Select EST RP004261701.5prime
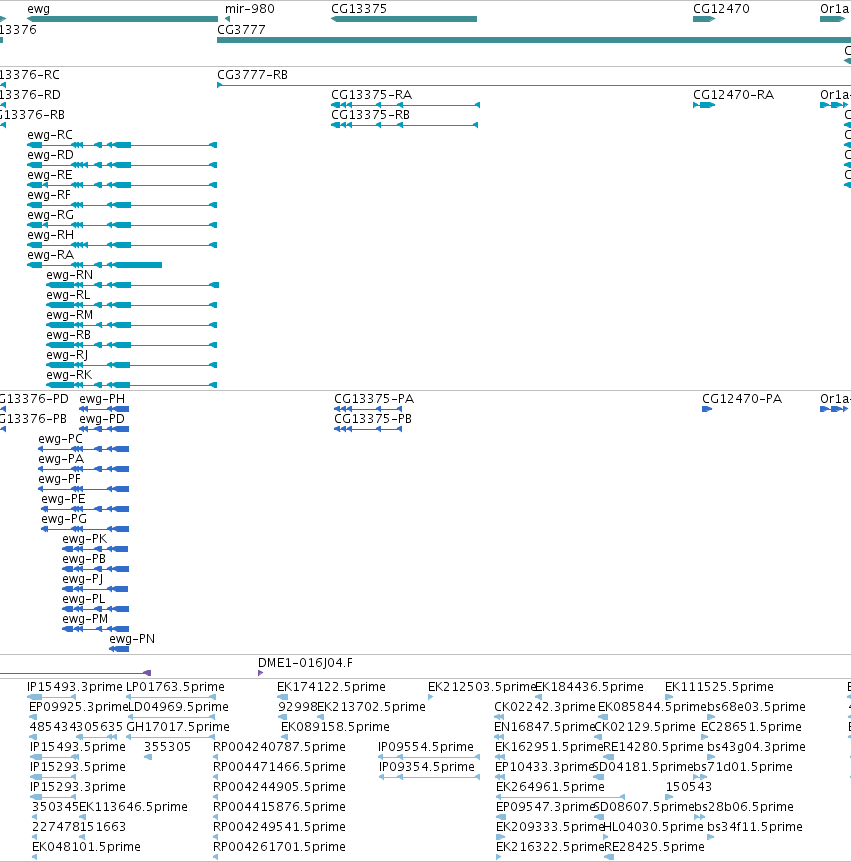Image resolution: width=851 pixels, height=862 pixels. pyautogui.click(x=215, y=858)
